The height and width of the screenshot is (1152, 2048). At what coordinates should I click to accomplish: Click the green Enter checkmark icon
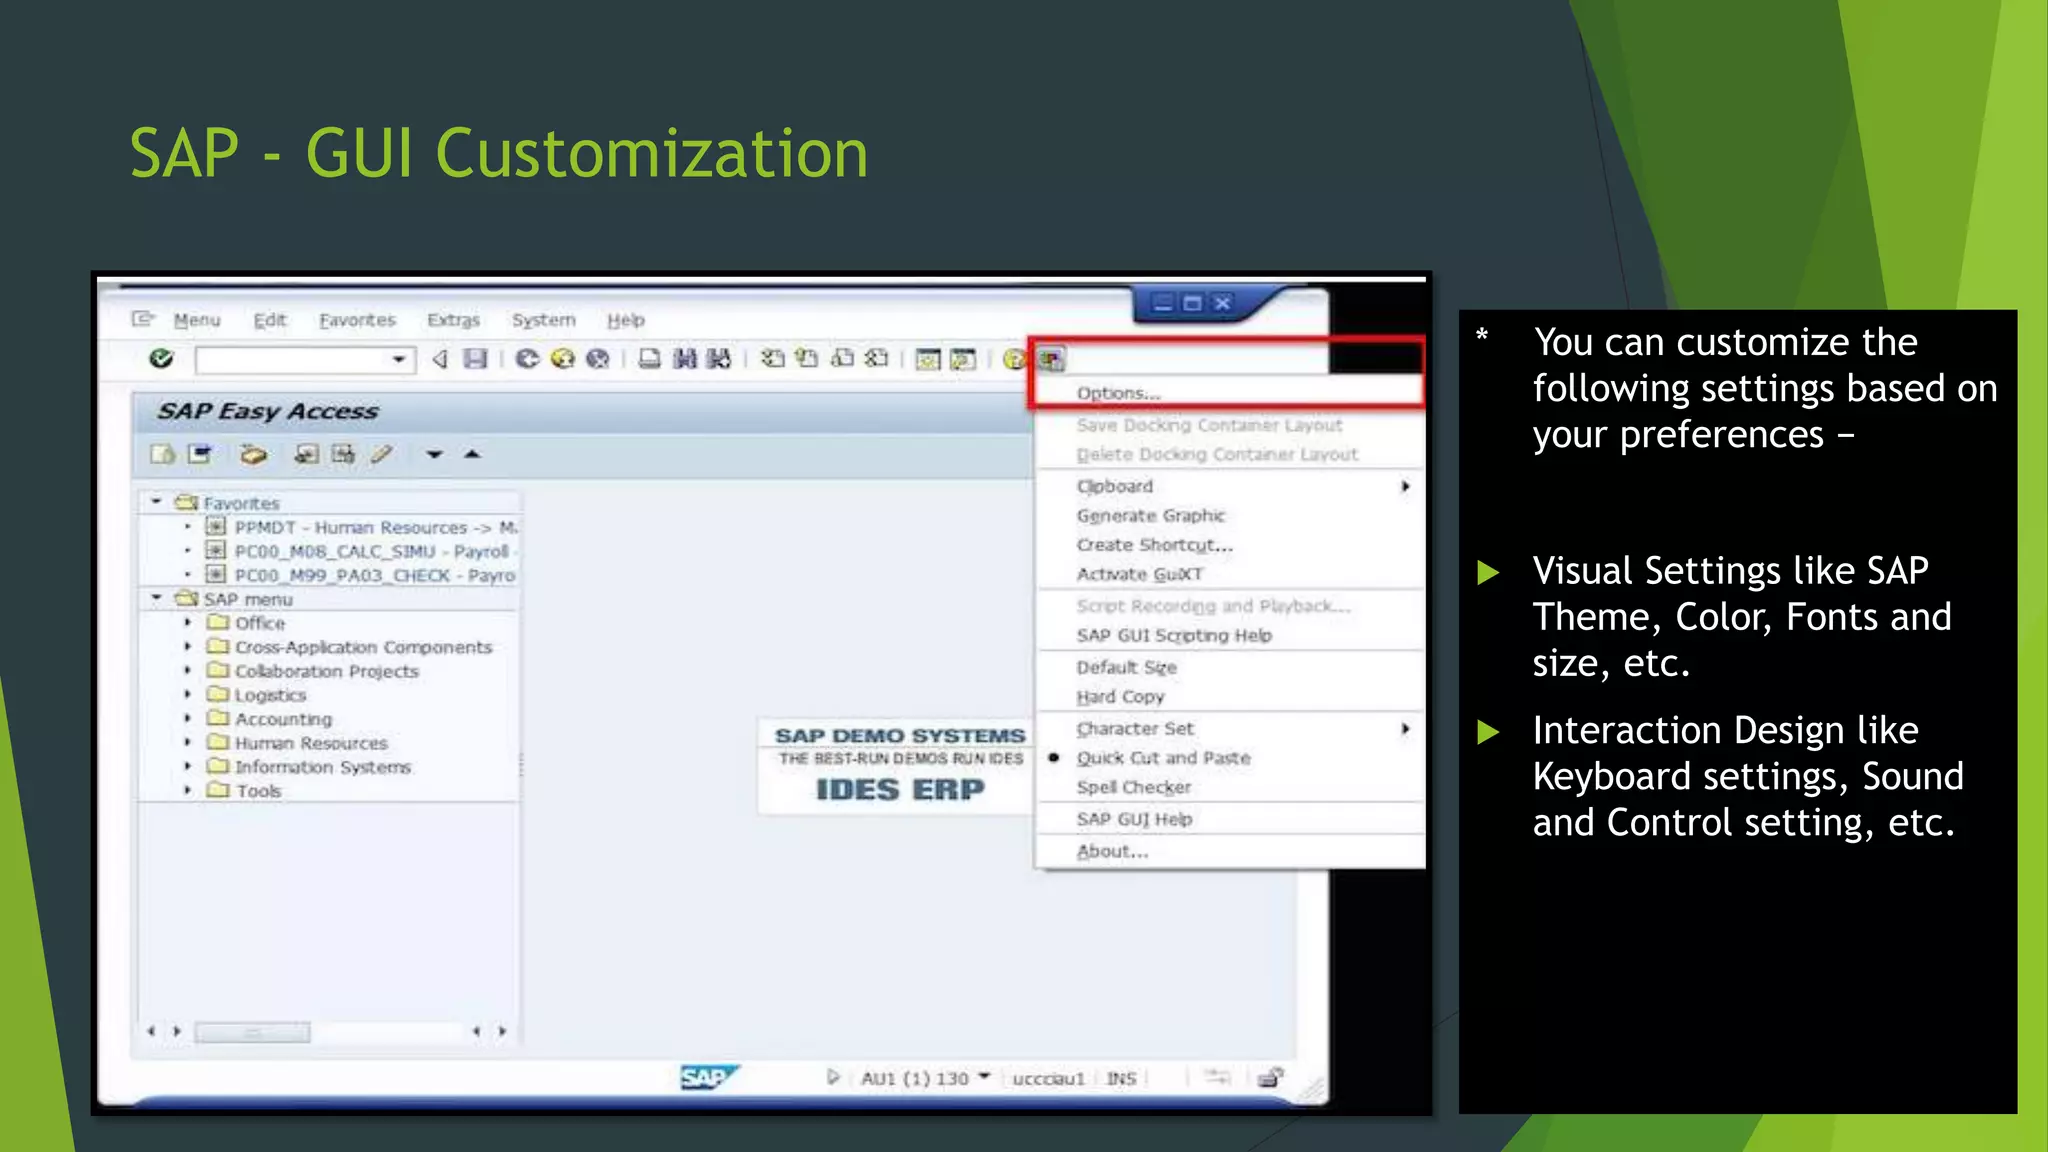coord(161,358)
